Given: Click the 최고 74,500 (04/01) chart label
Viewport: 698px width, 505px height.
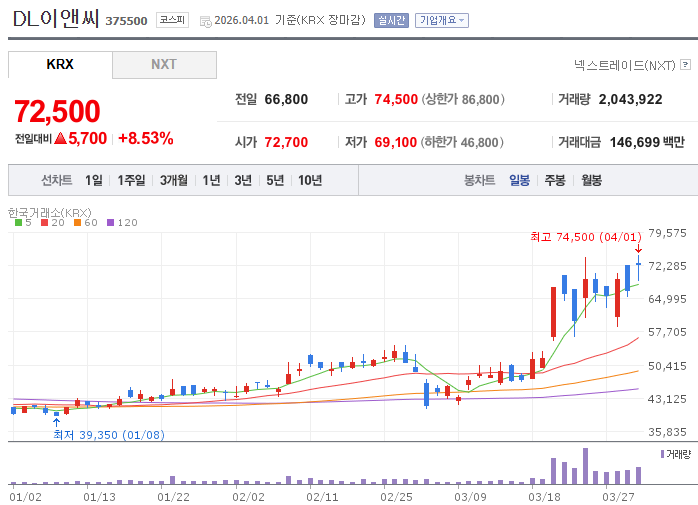Looking at the screenshot, I should coord(586,237).
